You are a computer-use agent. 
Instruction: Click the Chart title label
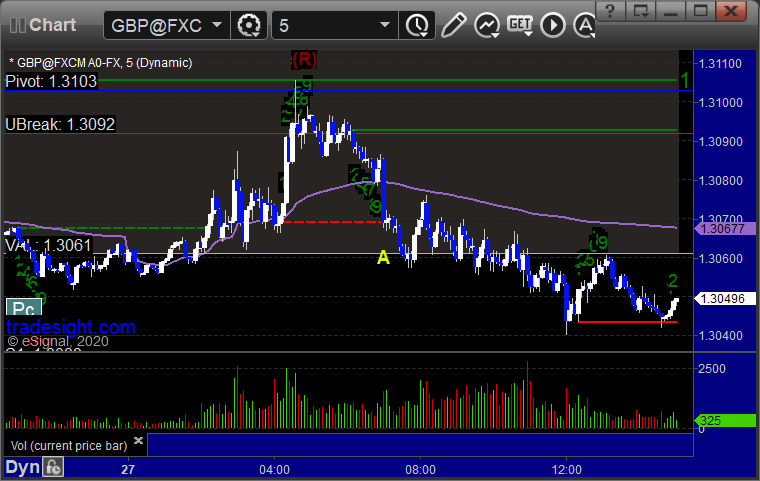tap(52, 25)
